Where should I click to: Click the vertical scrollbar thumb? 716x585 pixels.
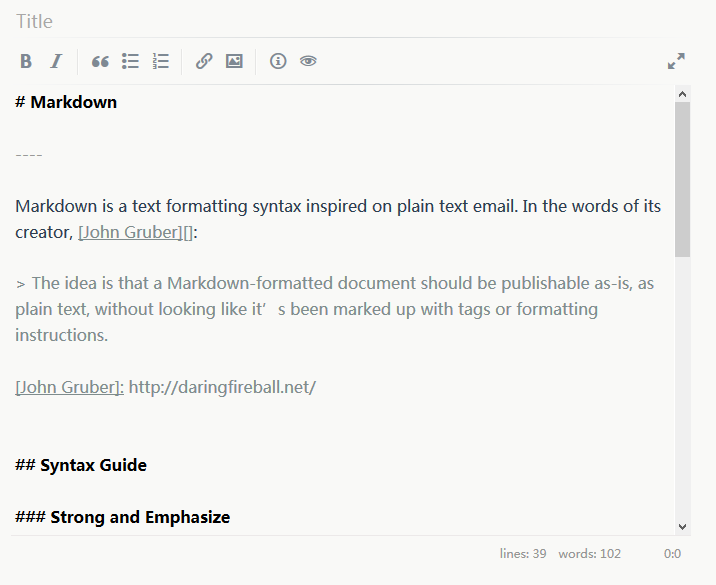point(683,180)
